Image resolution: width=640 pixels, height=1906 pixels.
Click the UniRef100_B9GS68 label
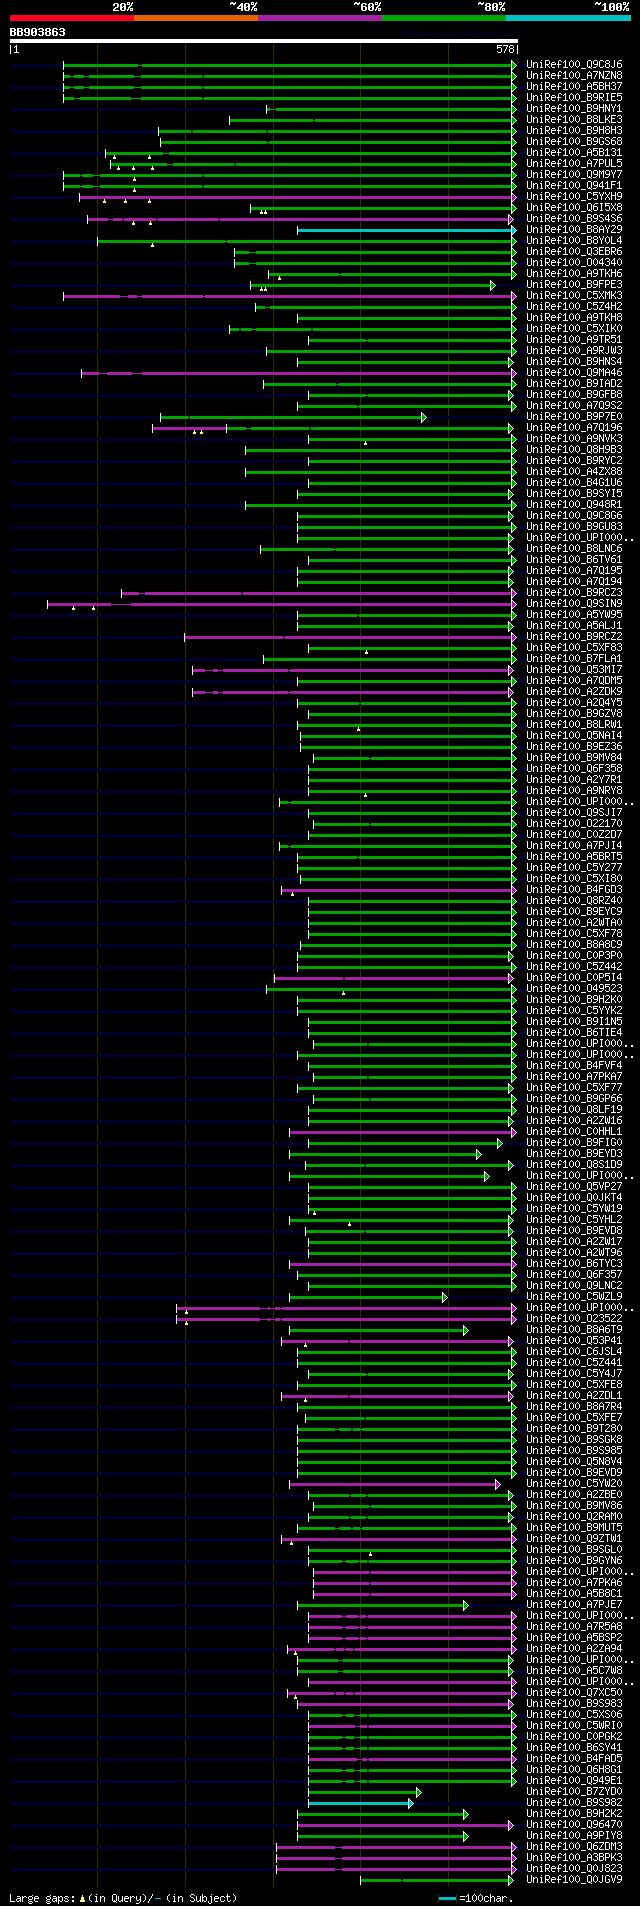click(574, 142)
